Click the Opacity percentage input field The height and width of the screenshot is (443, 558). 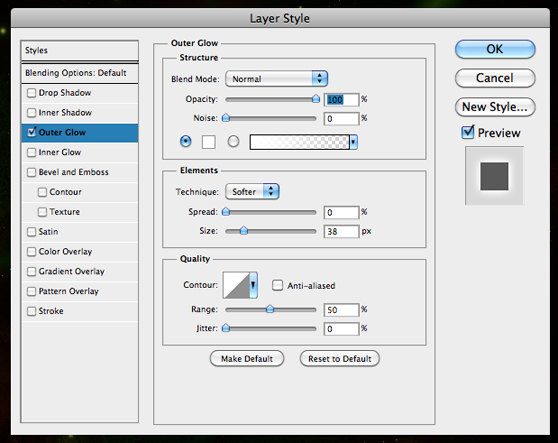[341, 100]
